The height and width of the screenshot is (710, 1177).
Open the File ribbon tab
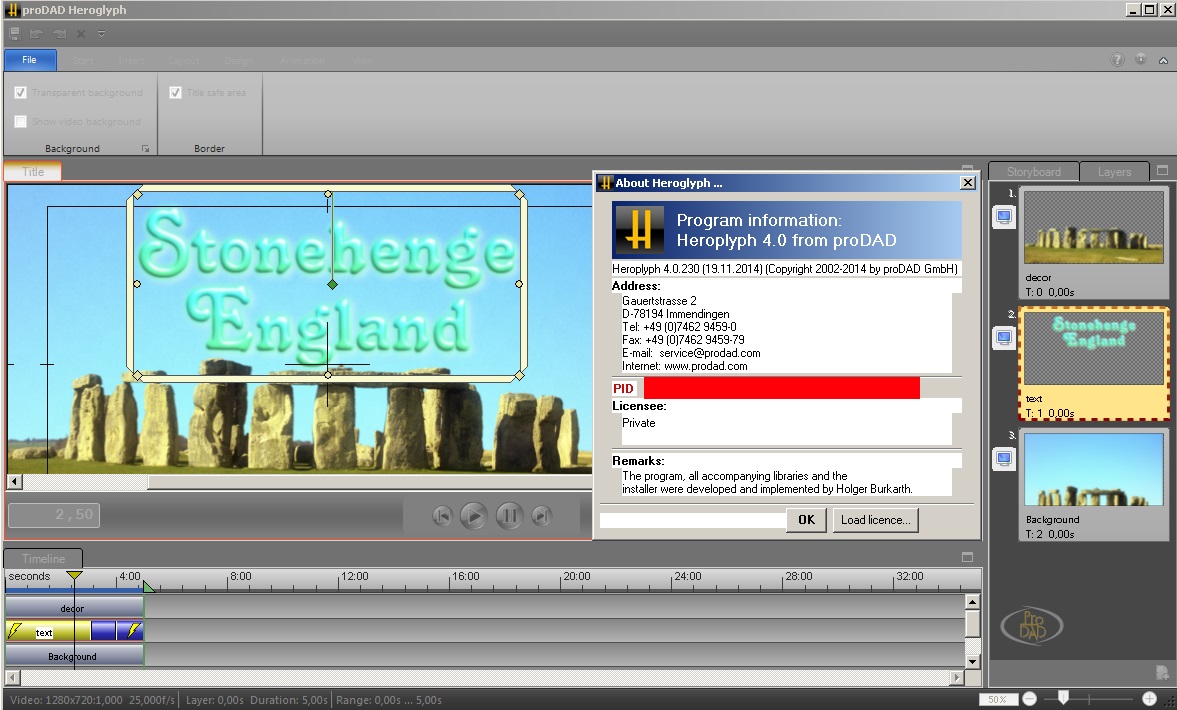29,59
